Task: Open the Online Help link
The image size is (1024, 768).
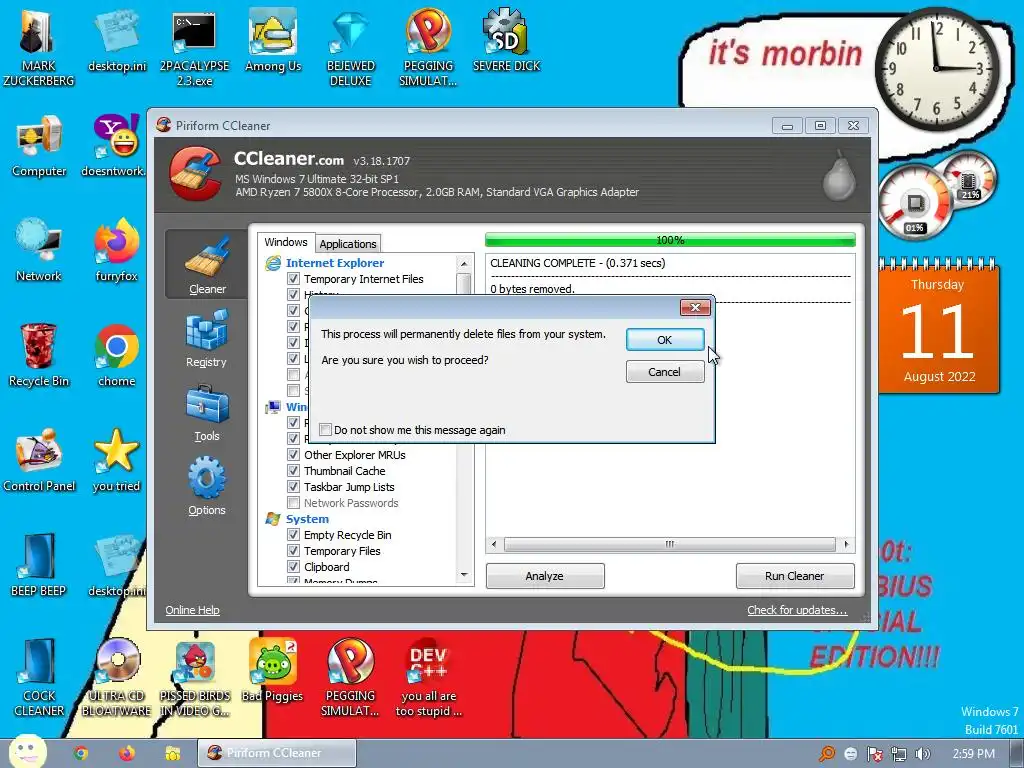Action: point(192,610)
